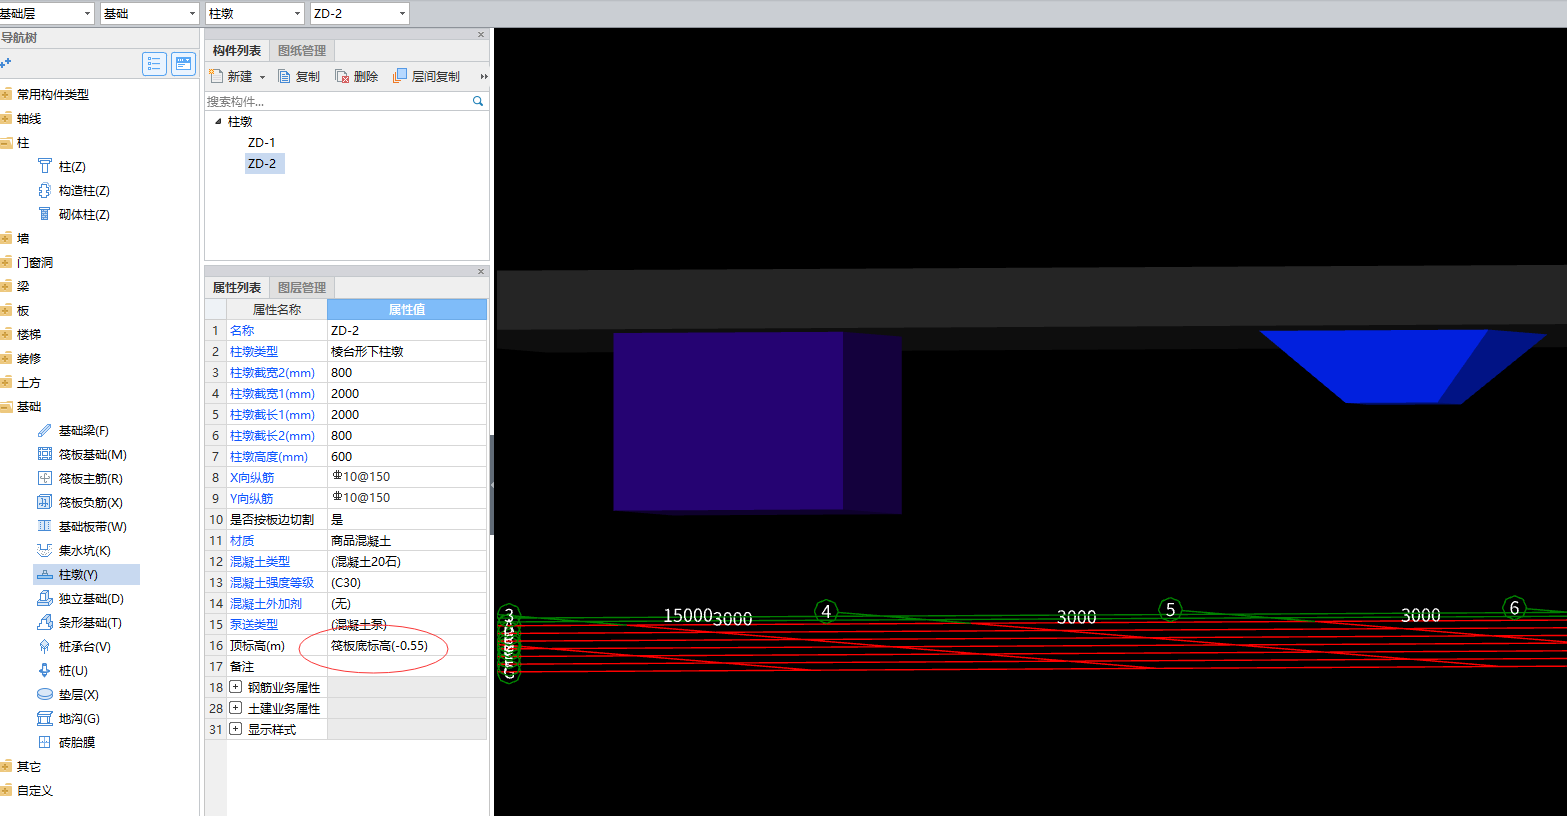Select ZD-1 in component list

point(262,142)
